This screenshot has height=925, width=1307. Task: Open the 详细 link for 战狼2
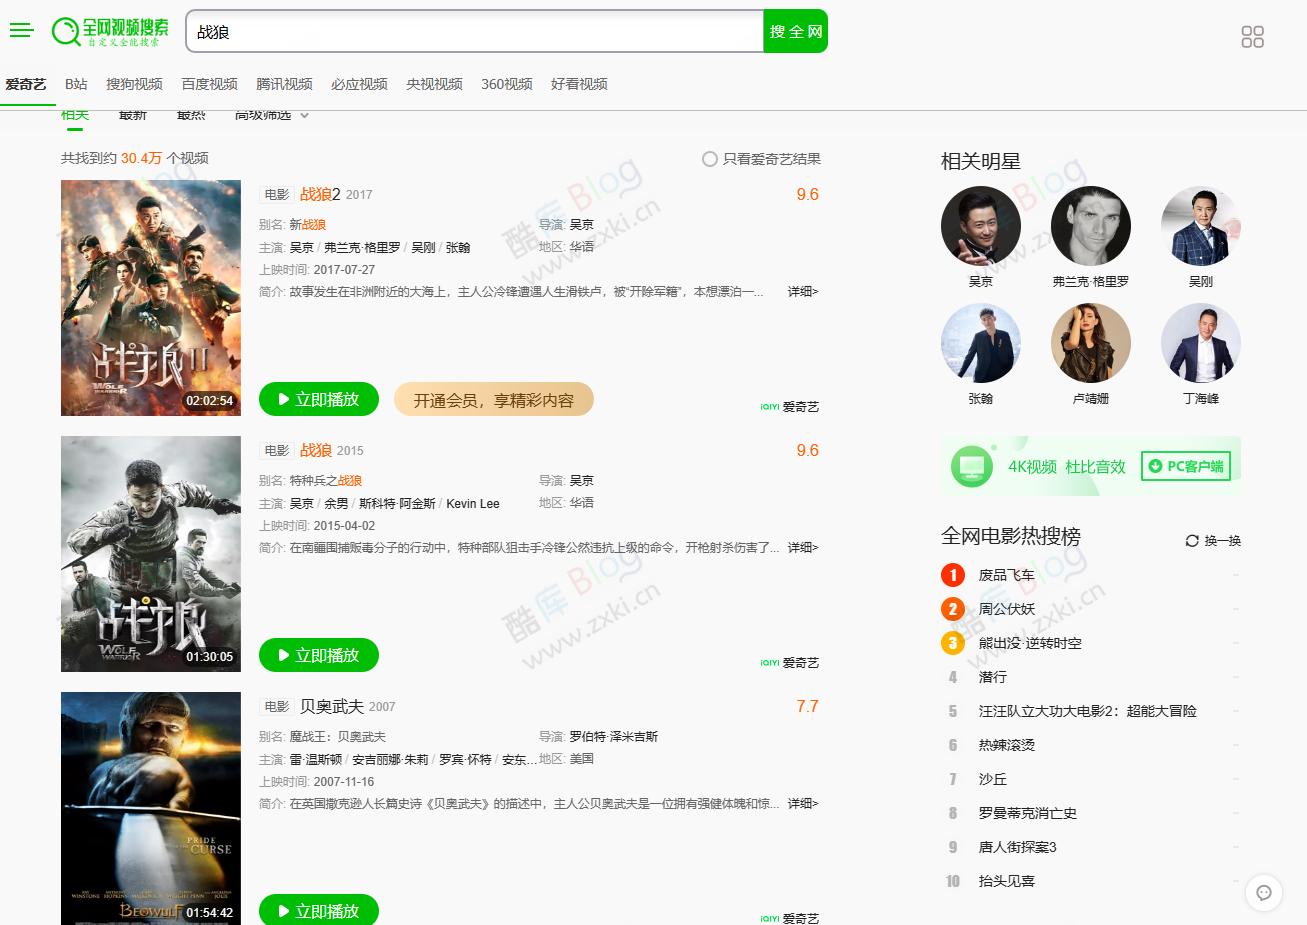tap(799, 291)
